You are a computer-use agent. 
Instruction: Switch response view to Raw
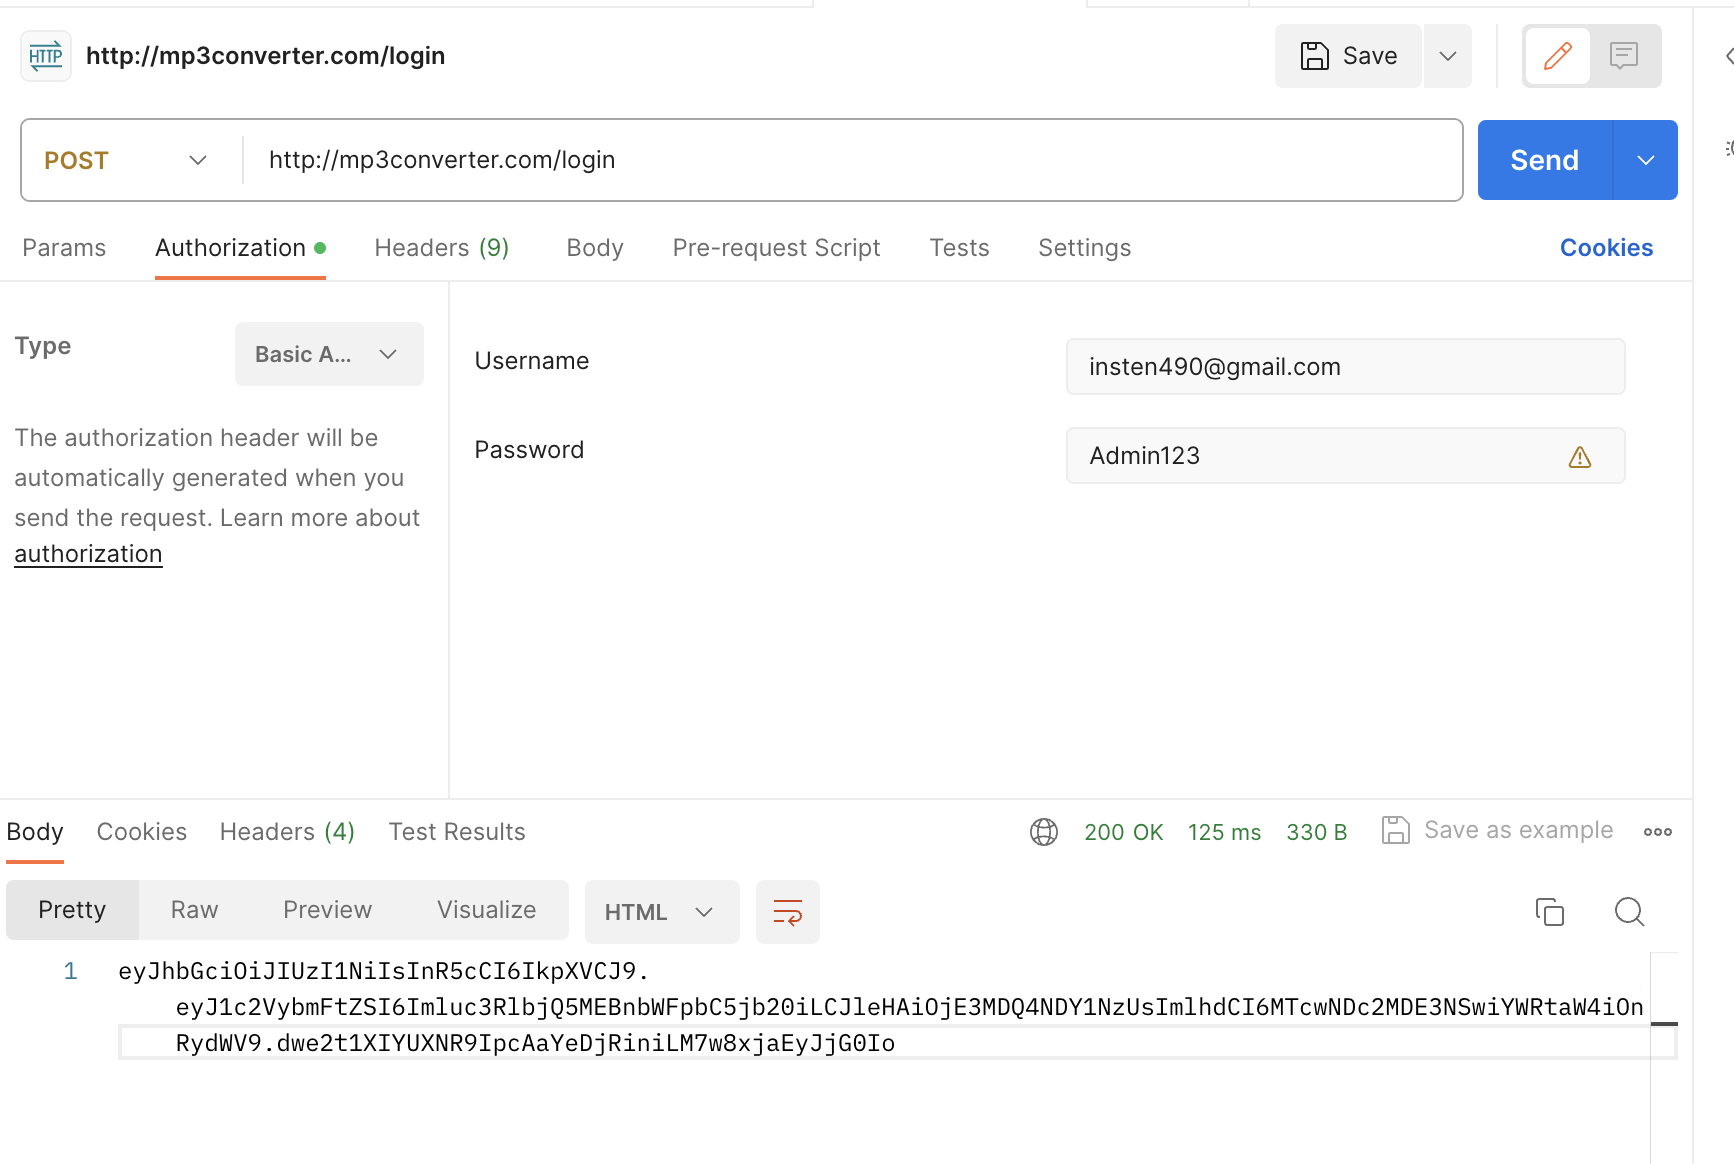(x=194, y=910)
